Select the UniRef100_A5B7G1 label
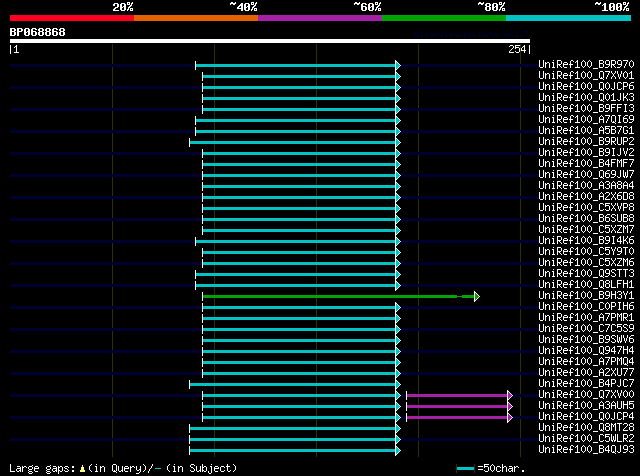 586,130
